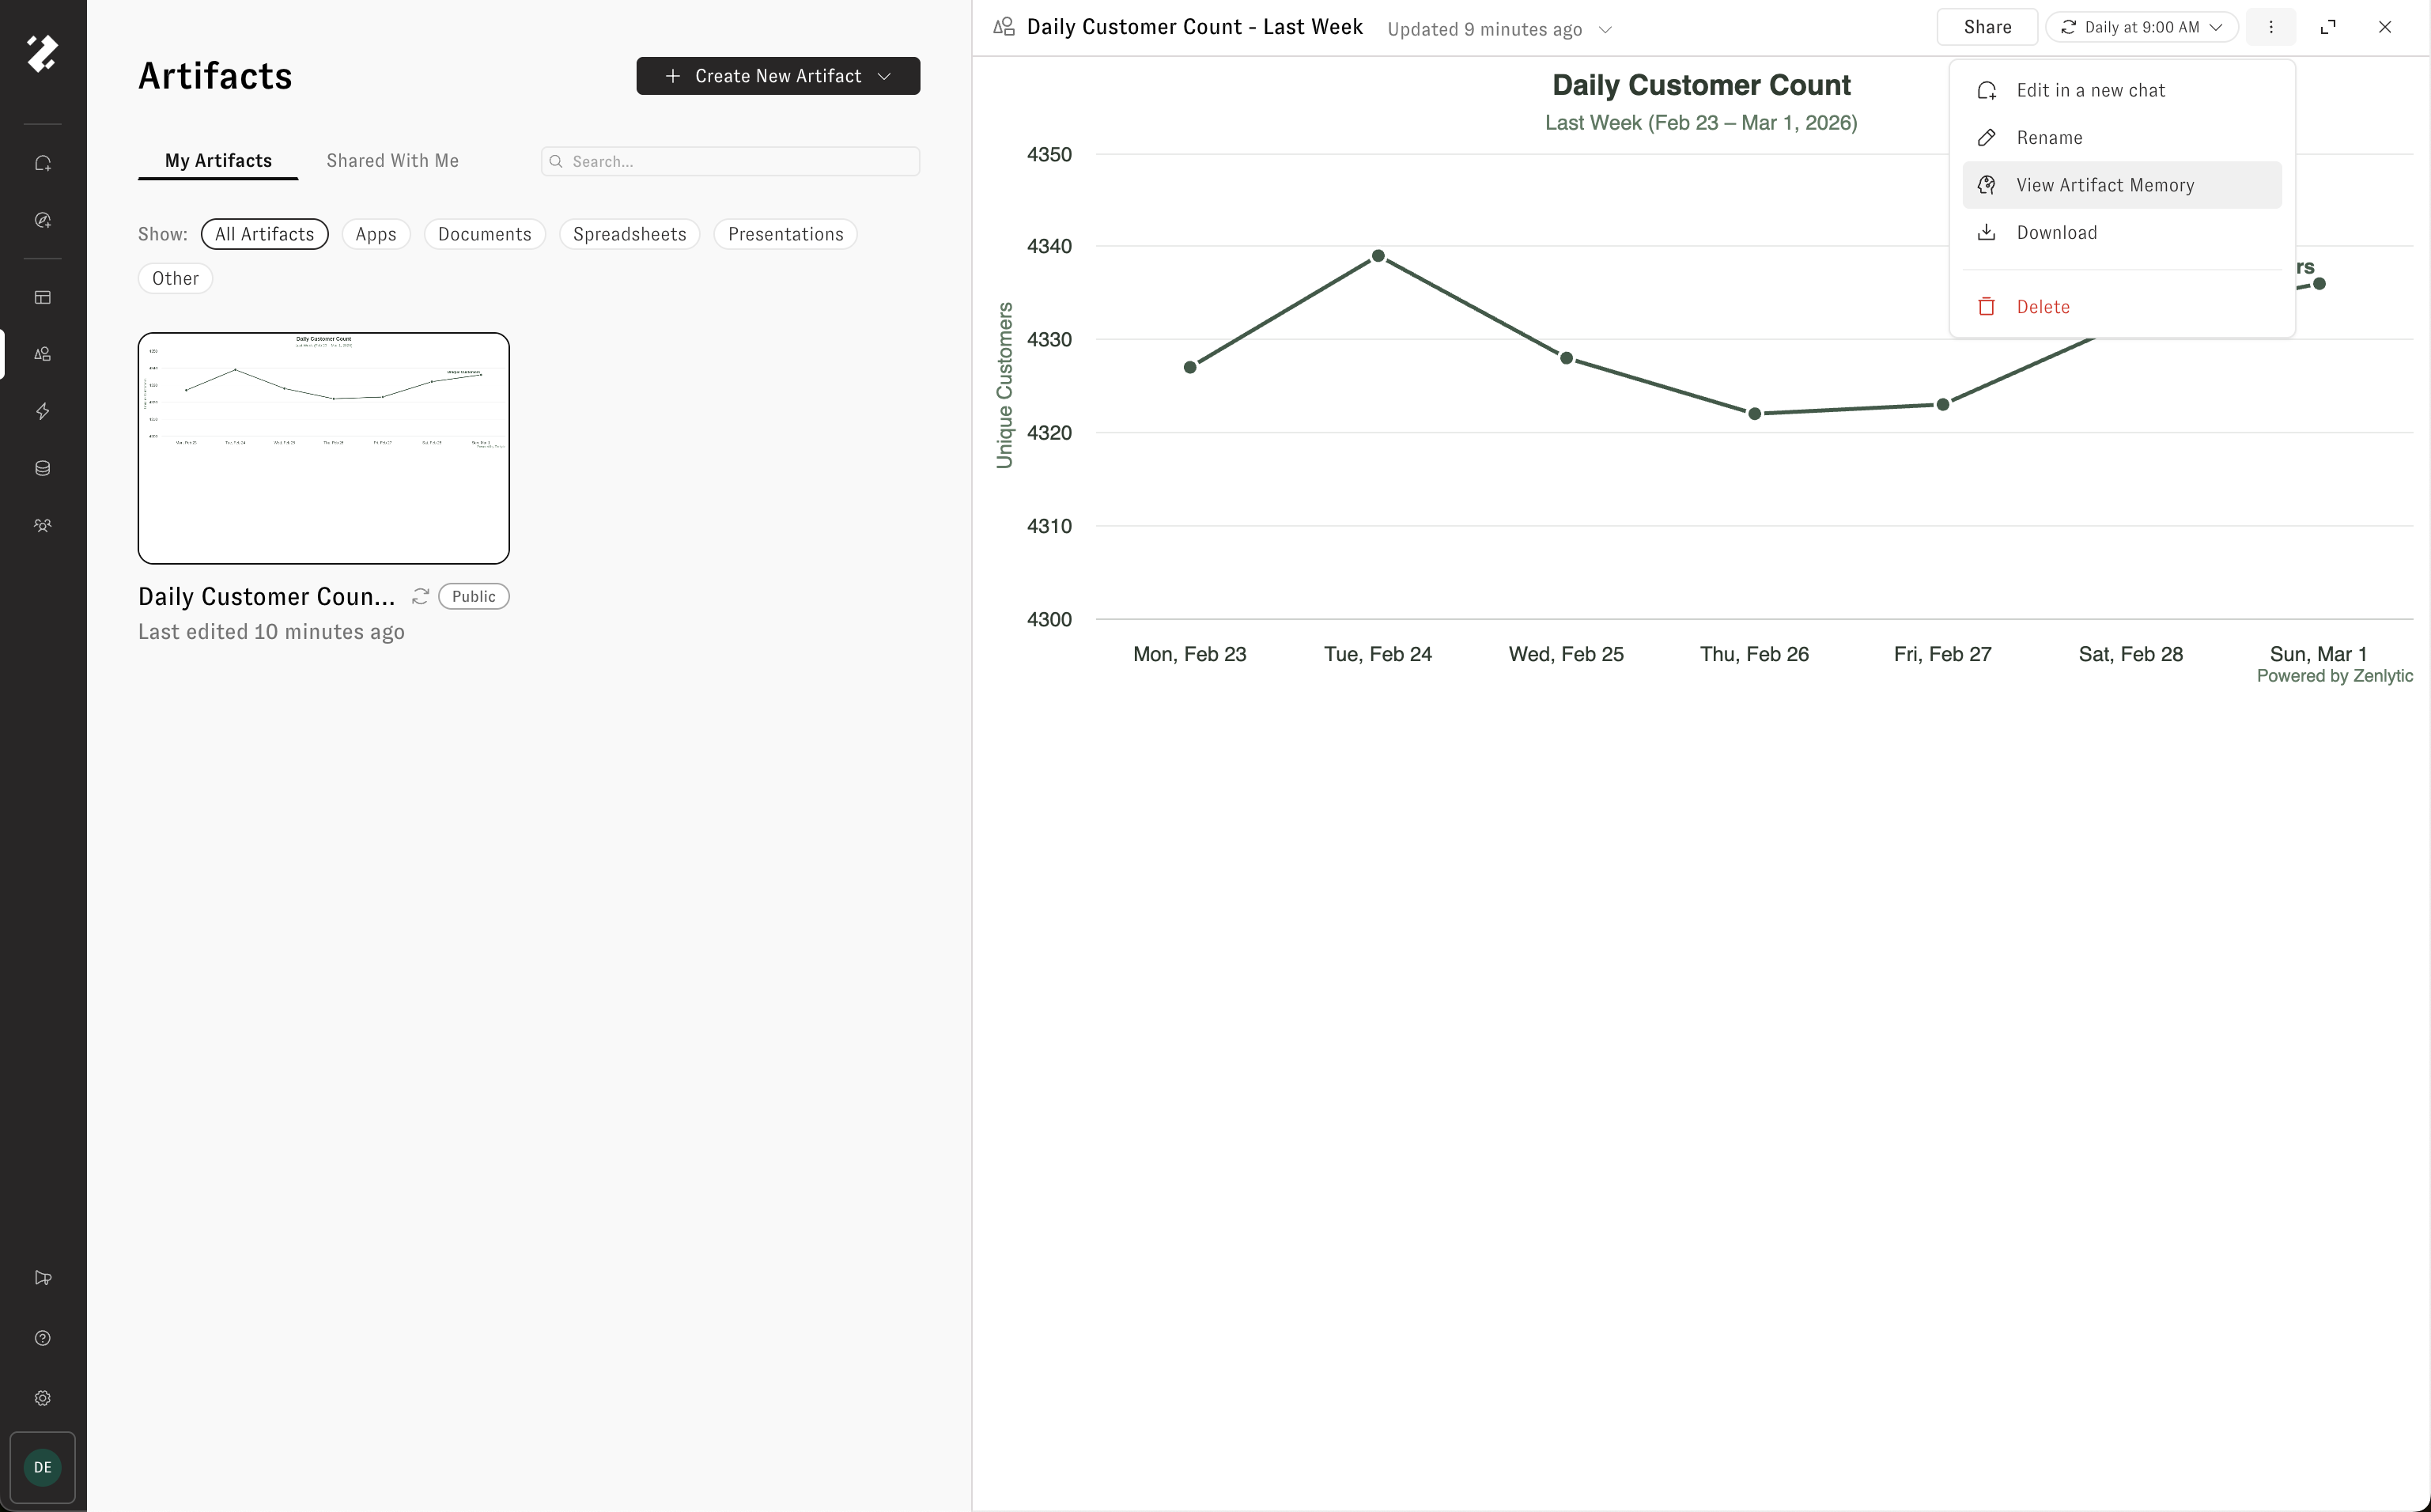Select the Presentations filter chip

pyautogui.click(x=785, y=234)
